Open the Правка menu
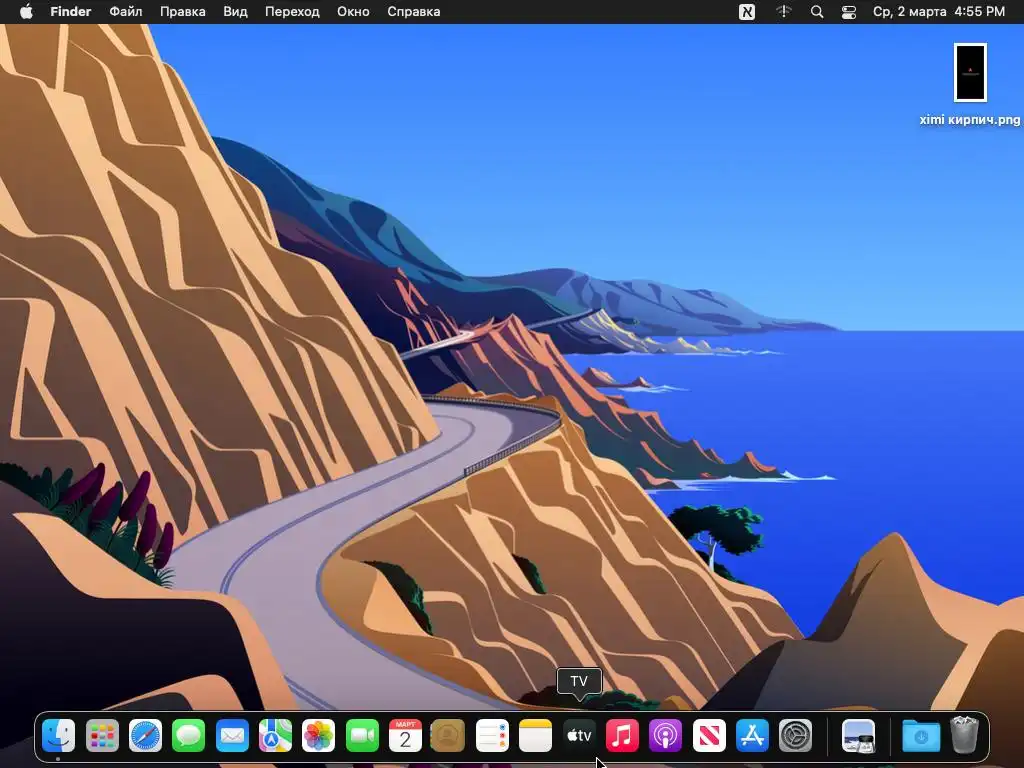 (x=183, y=12)
